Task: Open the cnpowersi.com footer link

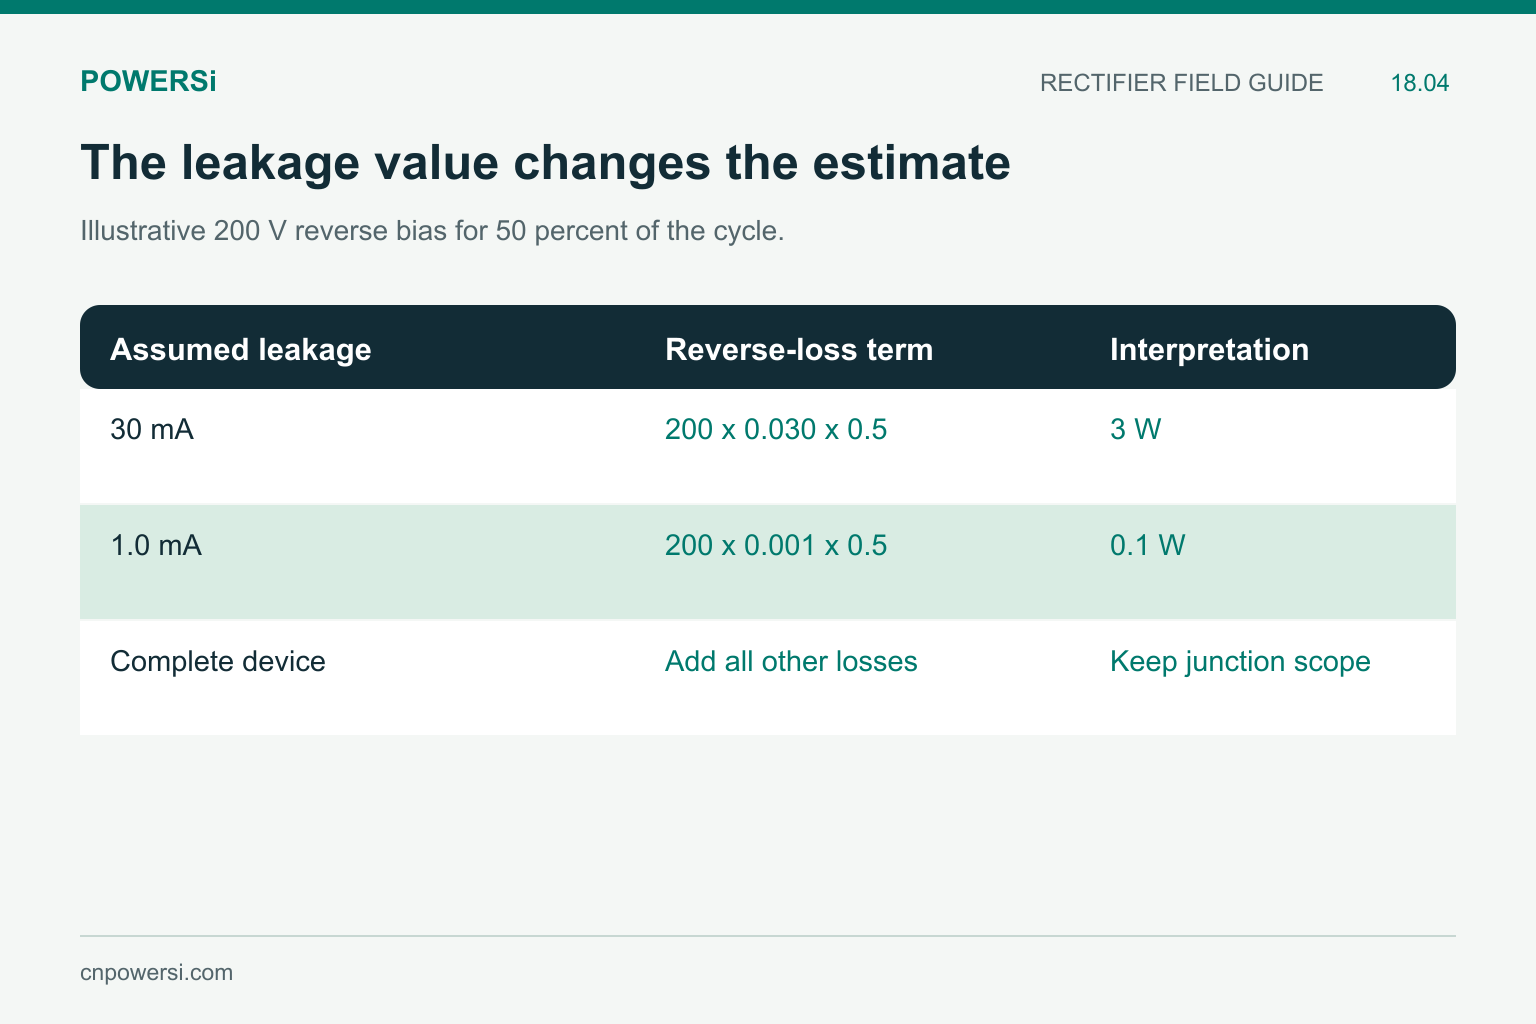Action: point(157,973)
